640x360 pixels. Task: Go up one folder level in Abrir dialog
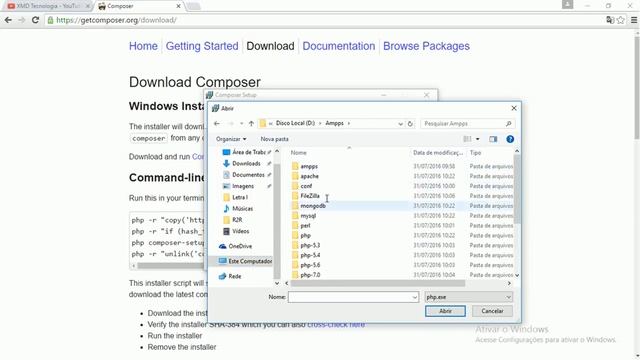[251, 123]
